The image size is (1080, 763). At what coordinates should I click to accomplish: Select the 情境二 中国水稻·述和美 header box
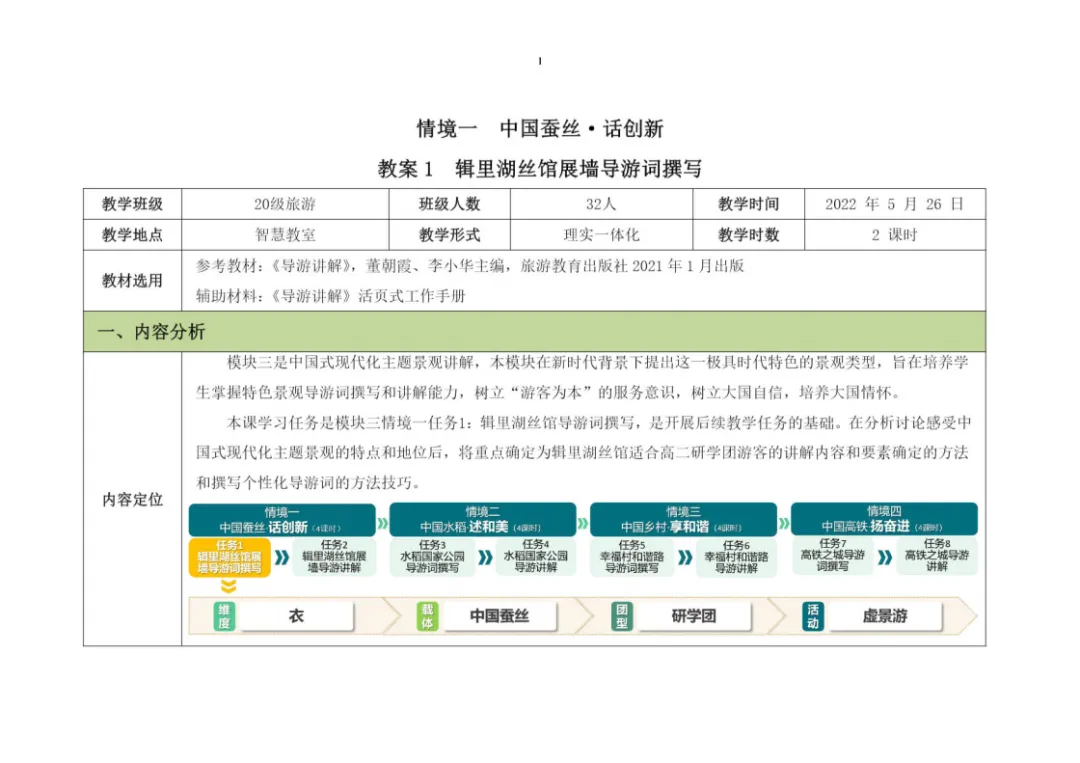[482, 519]
